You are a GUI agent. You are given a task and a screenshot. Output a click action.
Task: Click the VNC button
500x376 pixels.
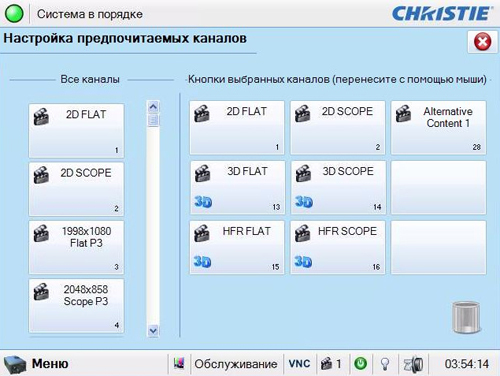tap(299, 364)
